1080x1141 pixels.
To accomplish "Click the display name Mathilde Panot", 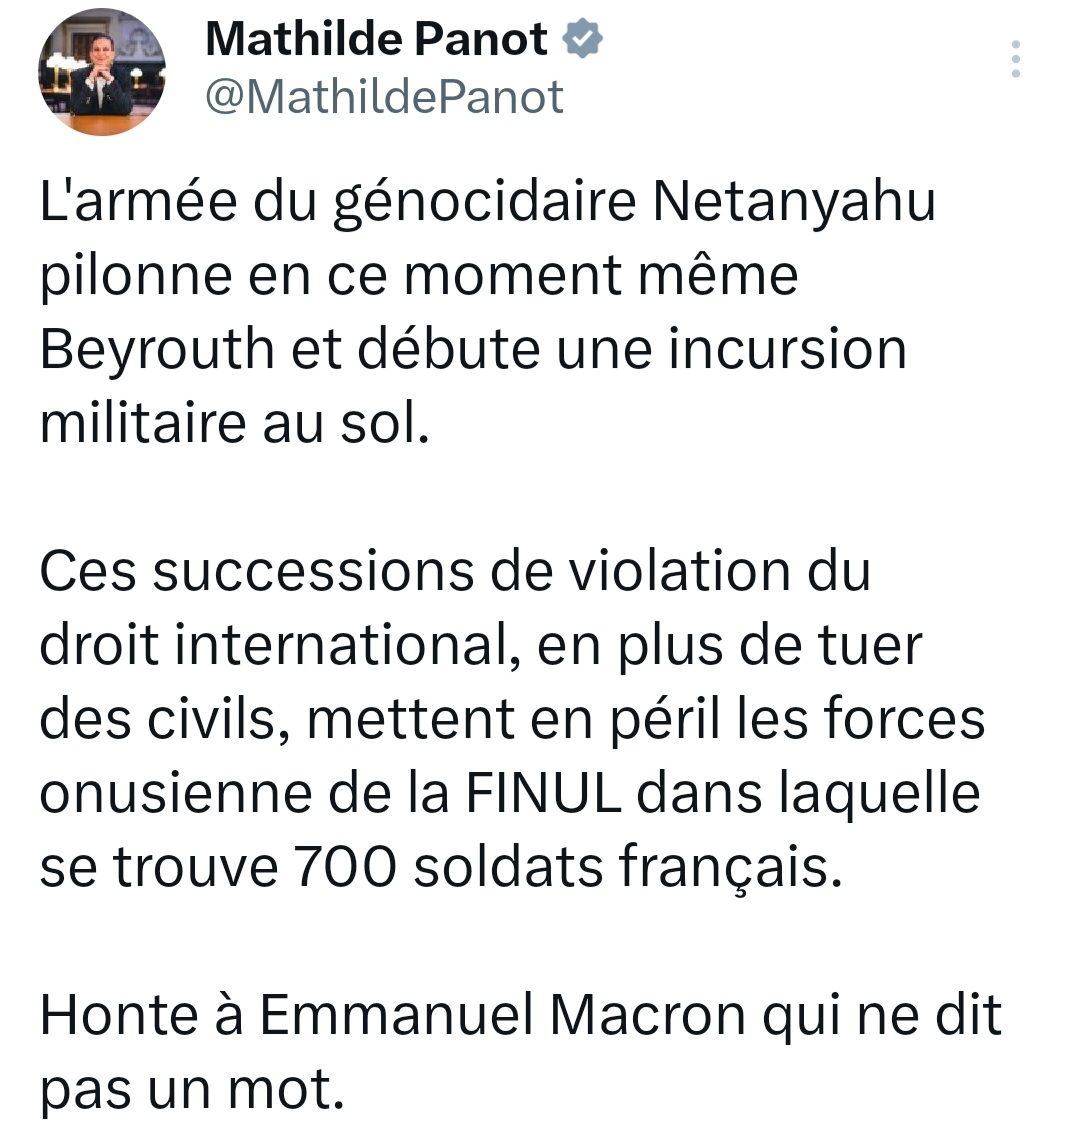I will point(376,40).
